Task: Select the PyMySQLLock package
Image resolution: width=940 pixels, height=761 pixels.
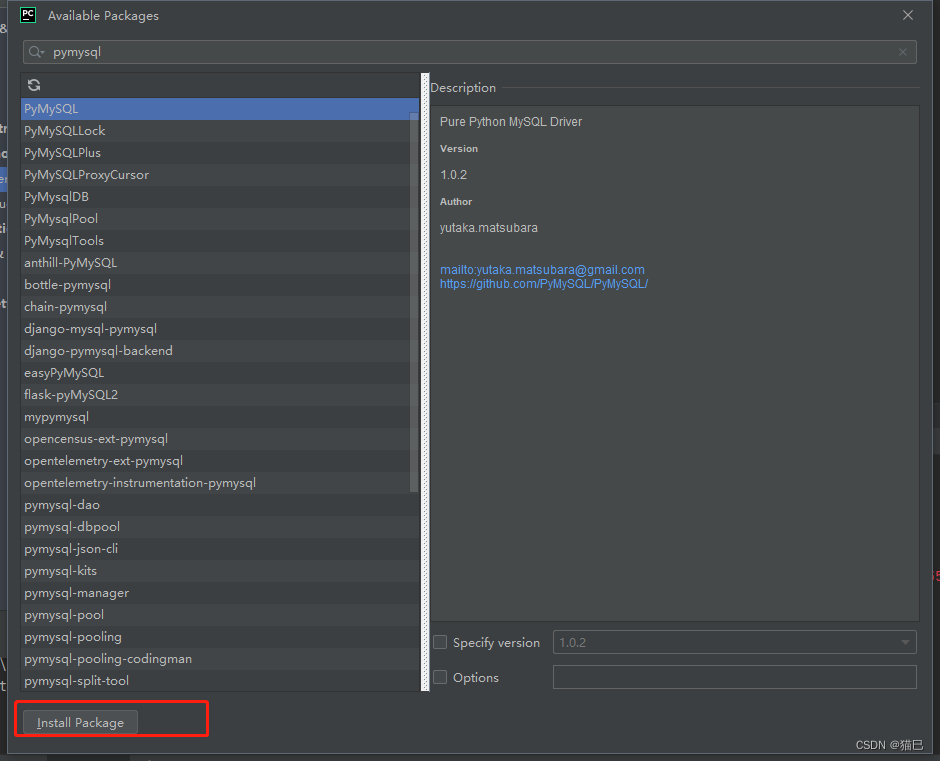Action: 219,131
